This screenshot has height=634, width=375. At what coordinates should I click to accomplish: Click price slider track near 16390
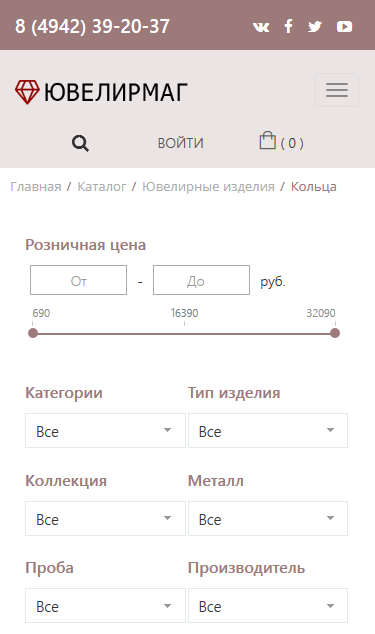184,334
